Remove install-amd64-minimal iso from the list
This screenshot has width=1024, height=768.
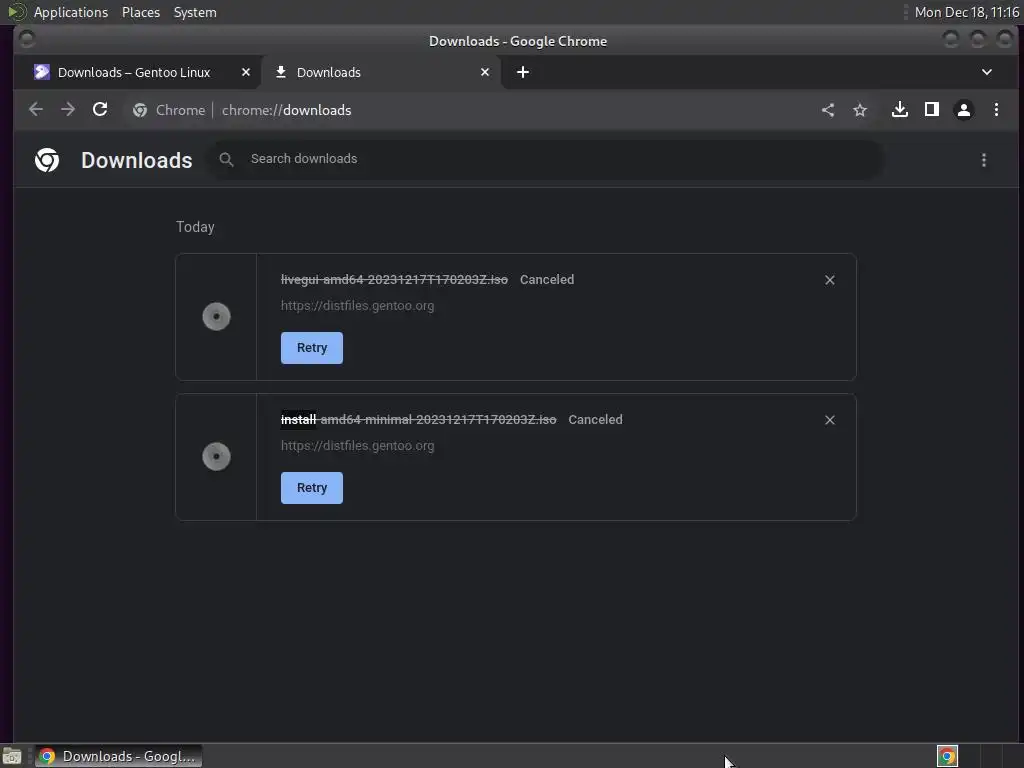[829, 420]
